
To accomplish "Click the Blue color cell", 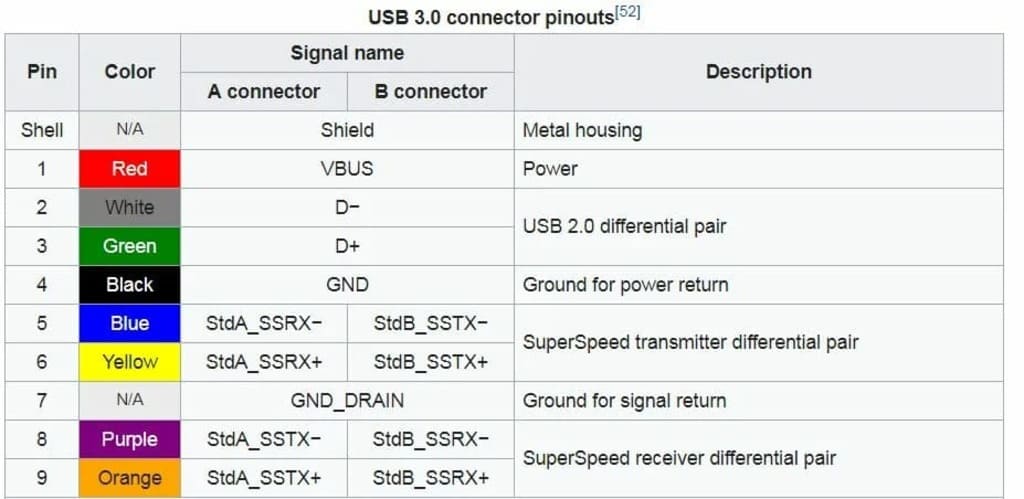I will click(130, 323).
